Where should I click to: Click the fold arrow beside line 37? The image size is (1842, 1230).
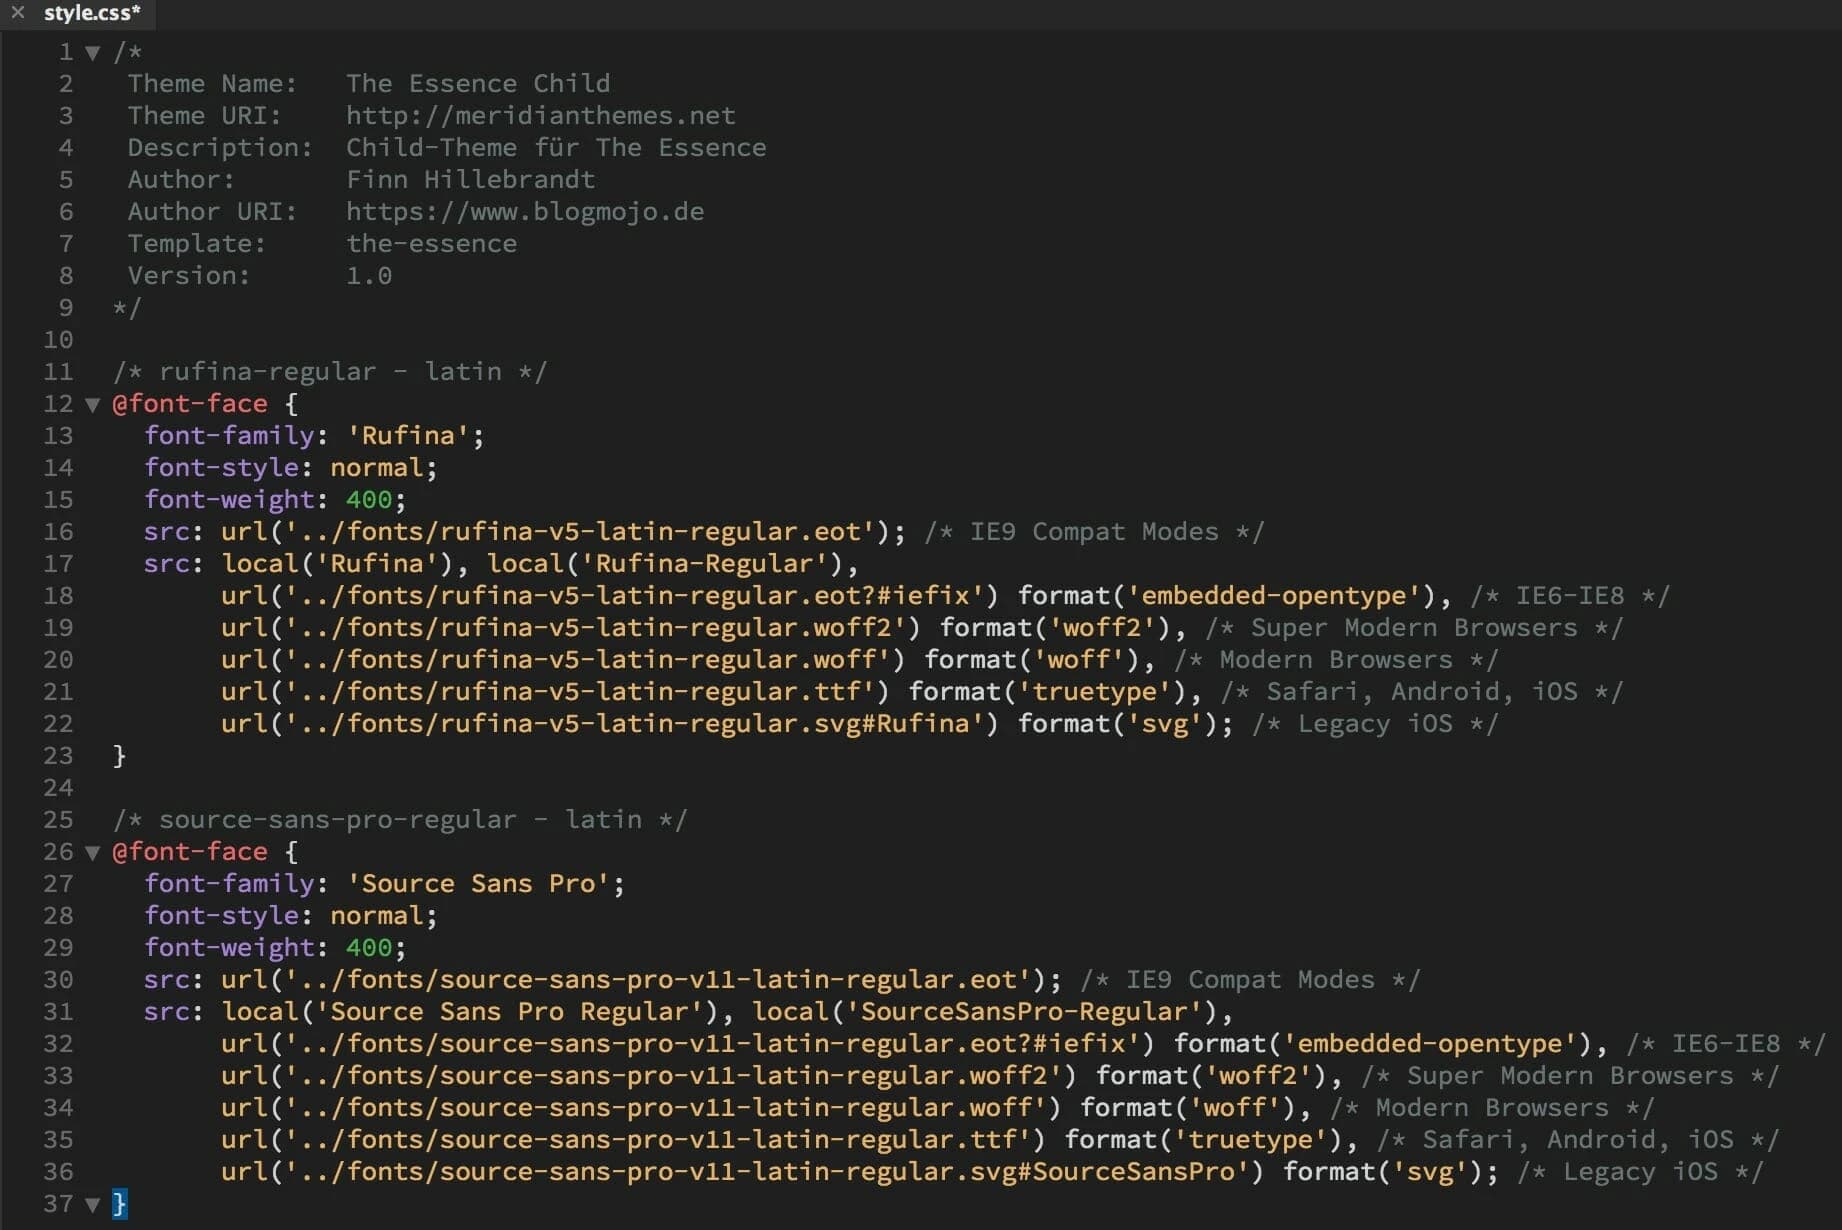tap(93, 1204)
